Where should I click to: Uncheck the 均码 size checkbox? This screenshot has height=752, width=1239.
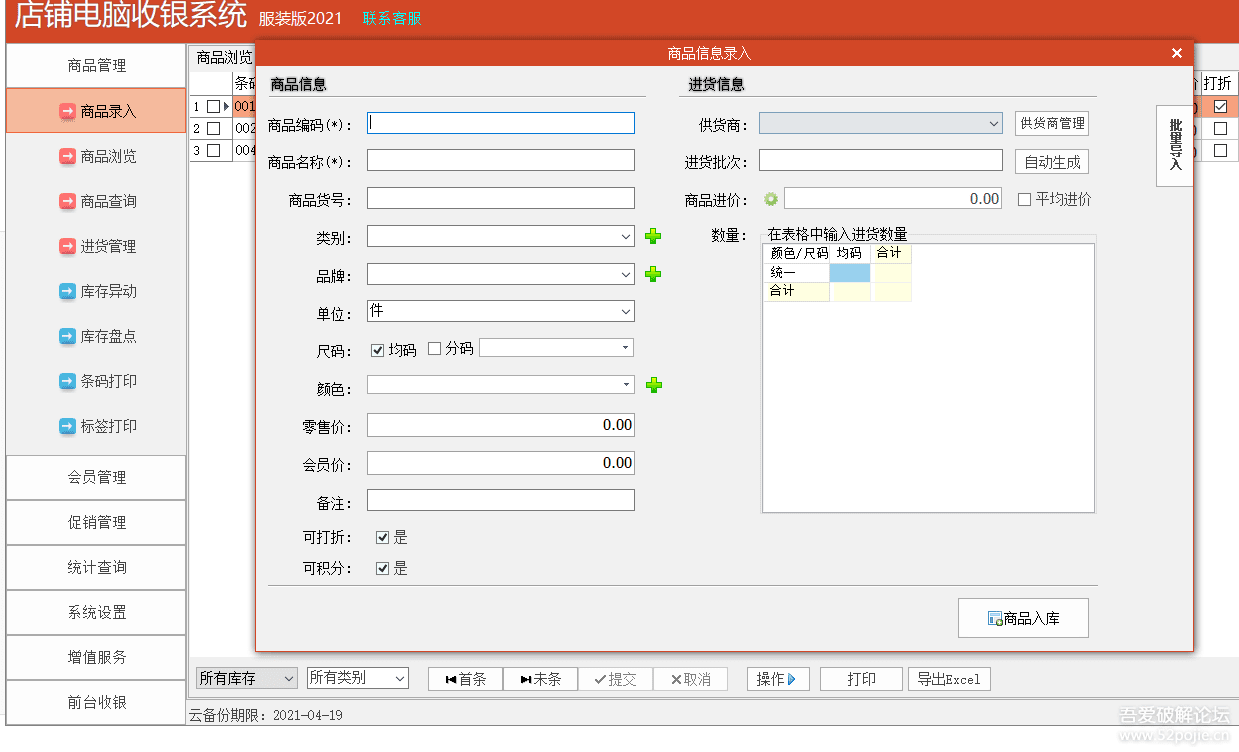(378, 349)
